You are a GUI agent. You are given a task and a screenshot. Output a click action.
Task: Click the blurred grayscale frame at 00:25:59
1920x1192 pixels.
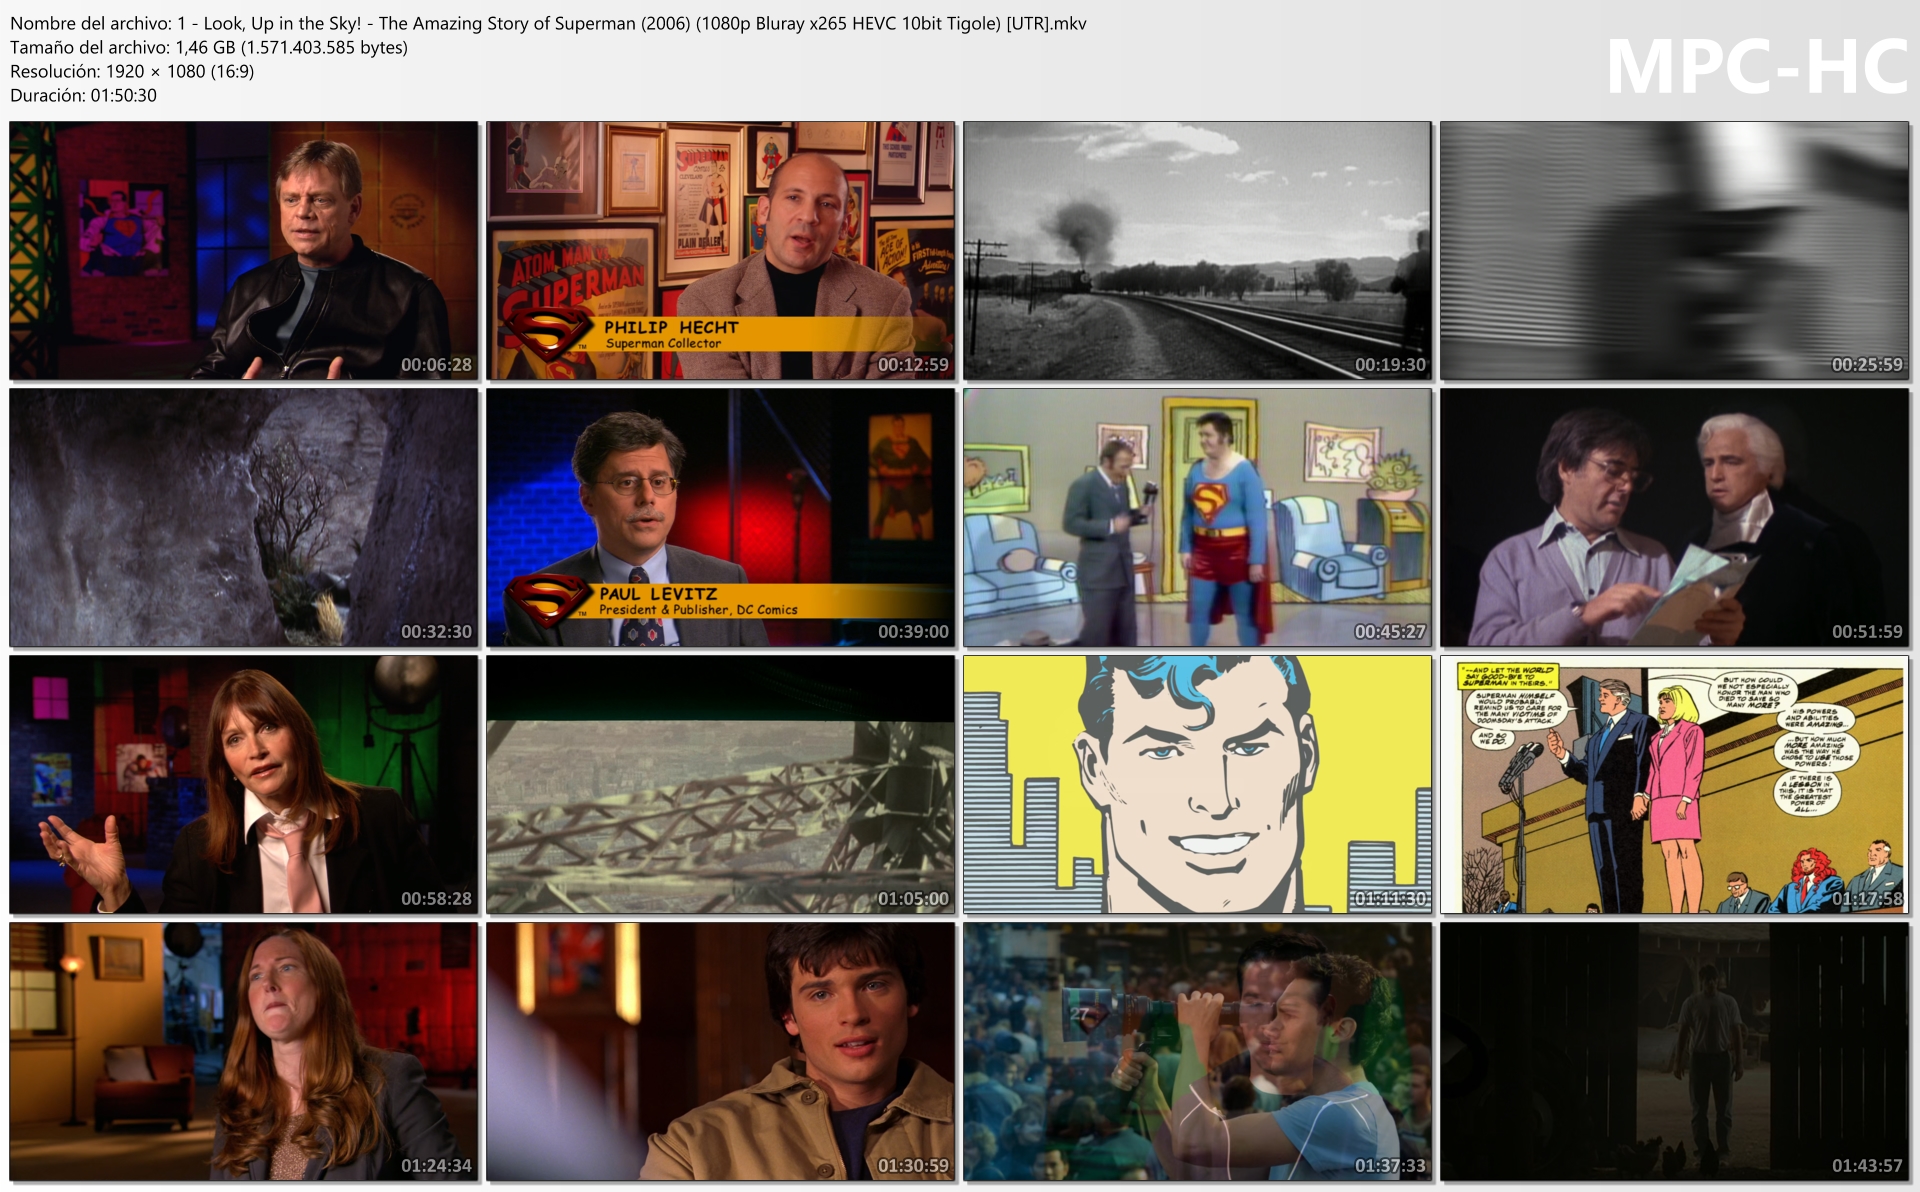point(1674,250)
